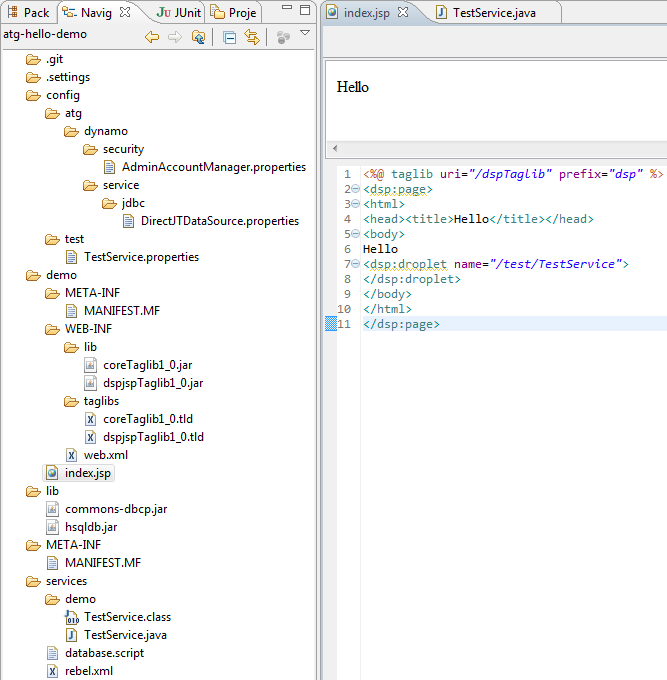Collapse the fold at line 2 dsp:page

click(x=355, y=189)
